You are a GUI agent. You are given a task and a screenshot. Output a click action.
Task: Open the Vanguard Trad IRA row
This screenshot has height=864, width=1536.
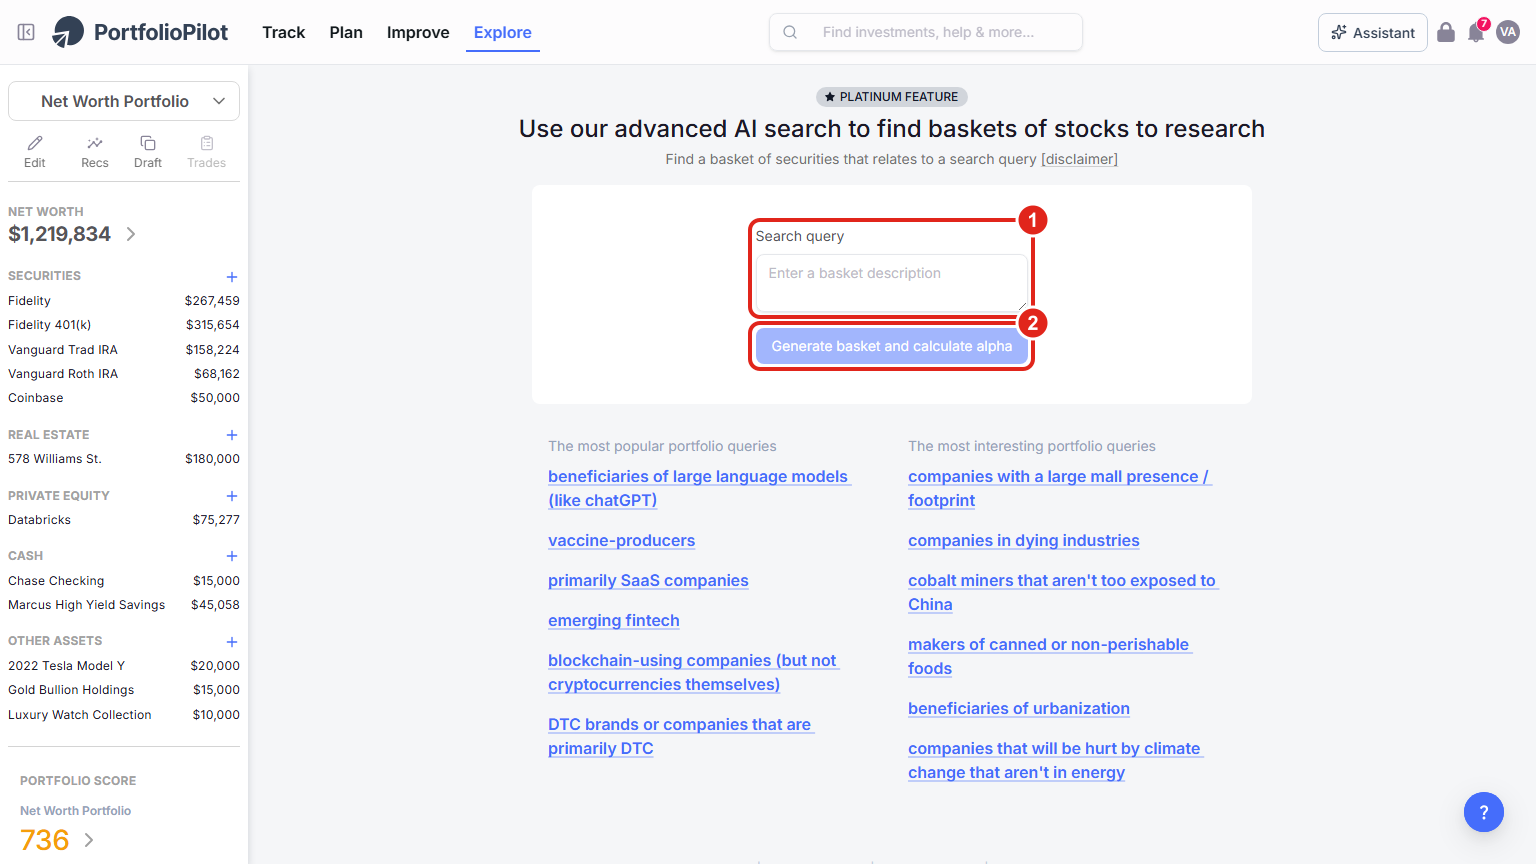coord(124,350)
